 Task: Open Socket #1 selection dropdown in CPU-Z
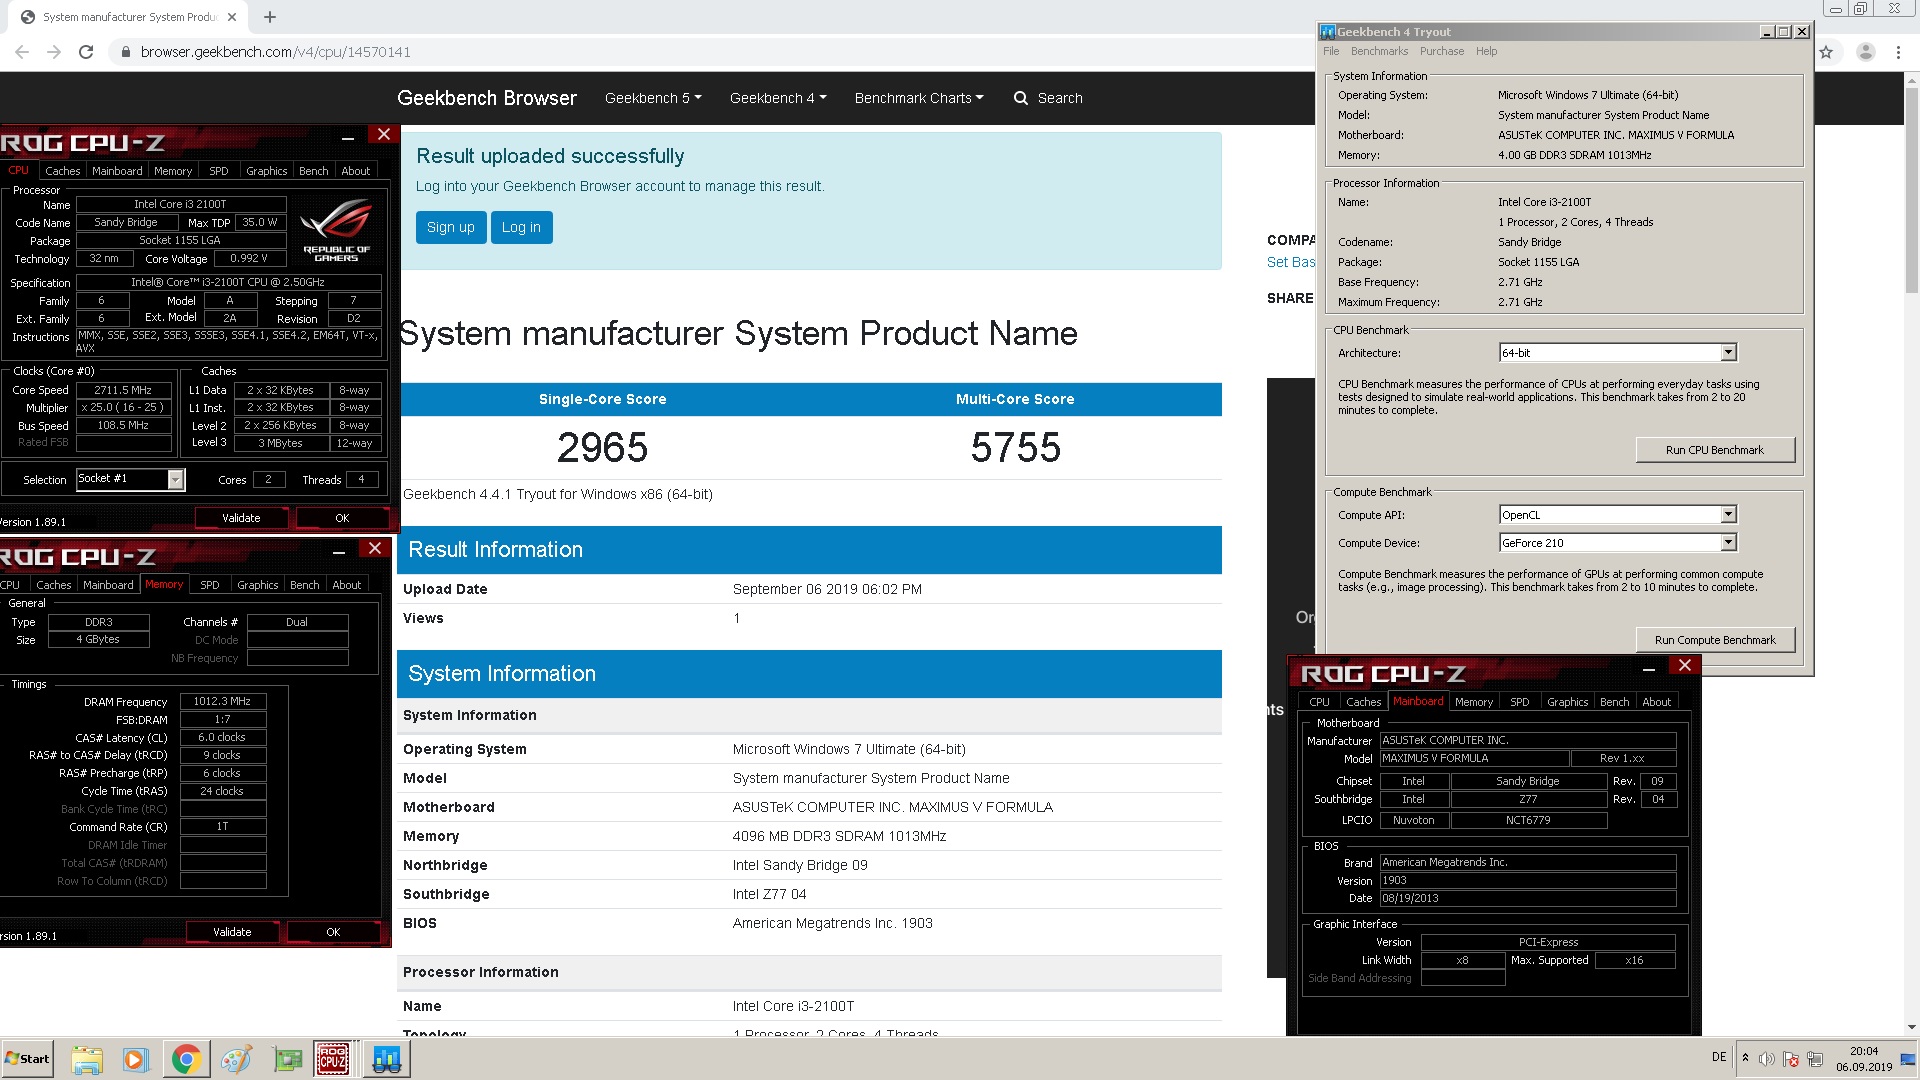pyautogui.click(x=176, y=479)
